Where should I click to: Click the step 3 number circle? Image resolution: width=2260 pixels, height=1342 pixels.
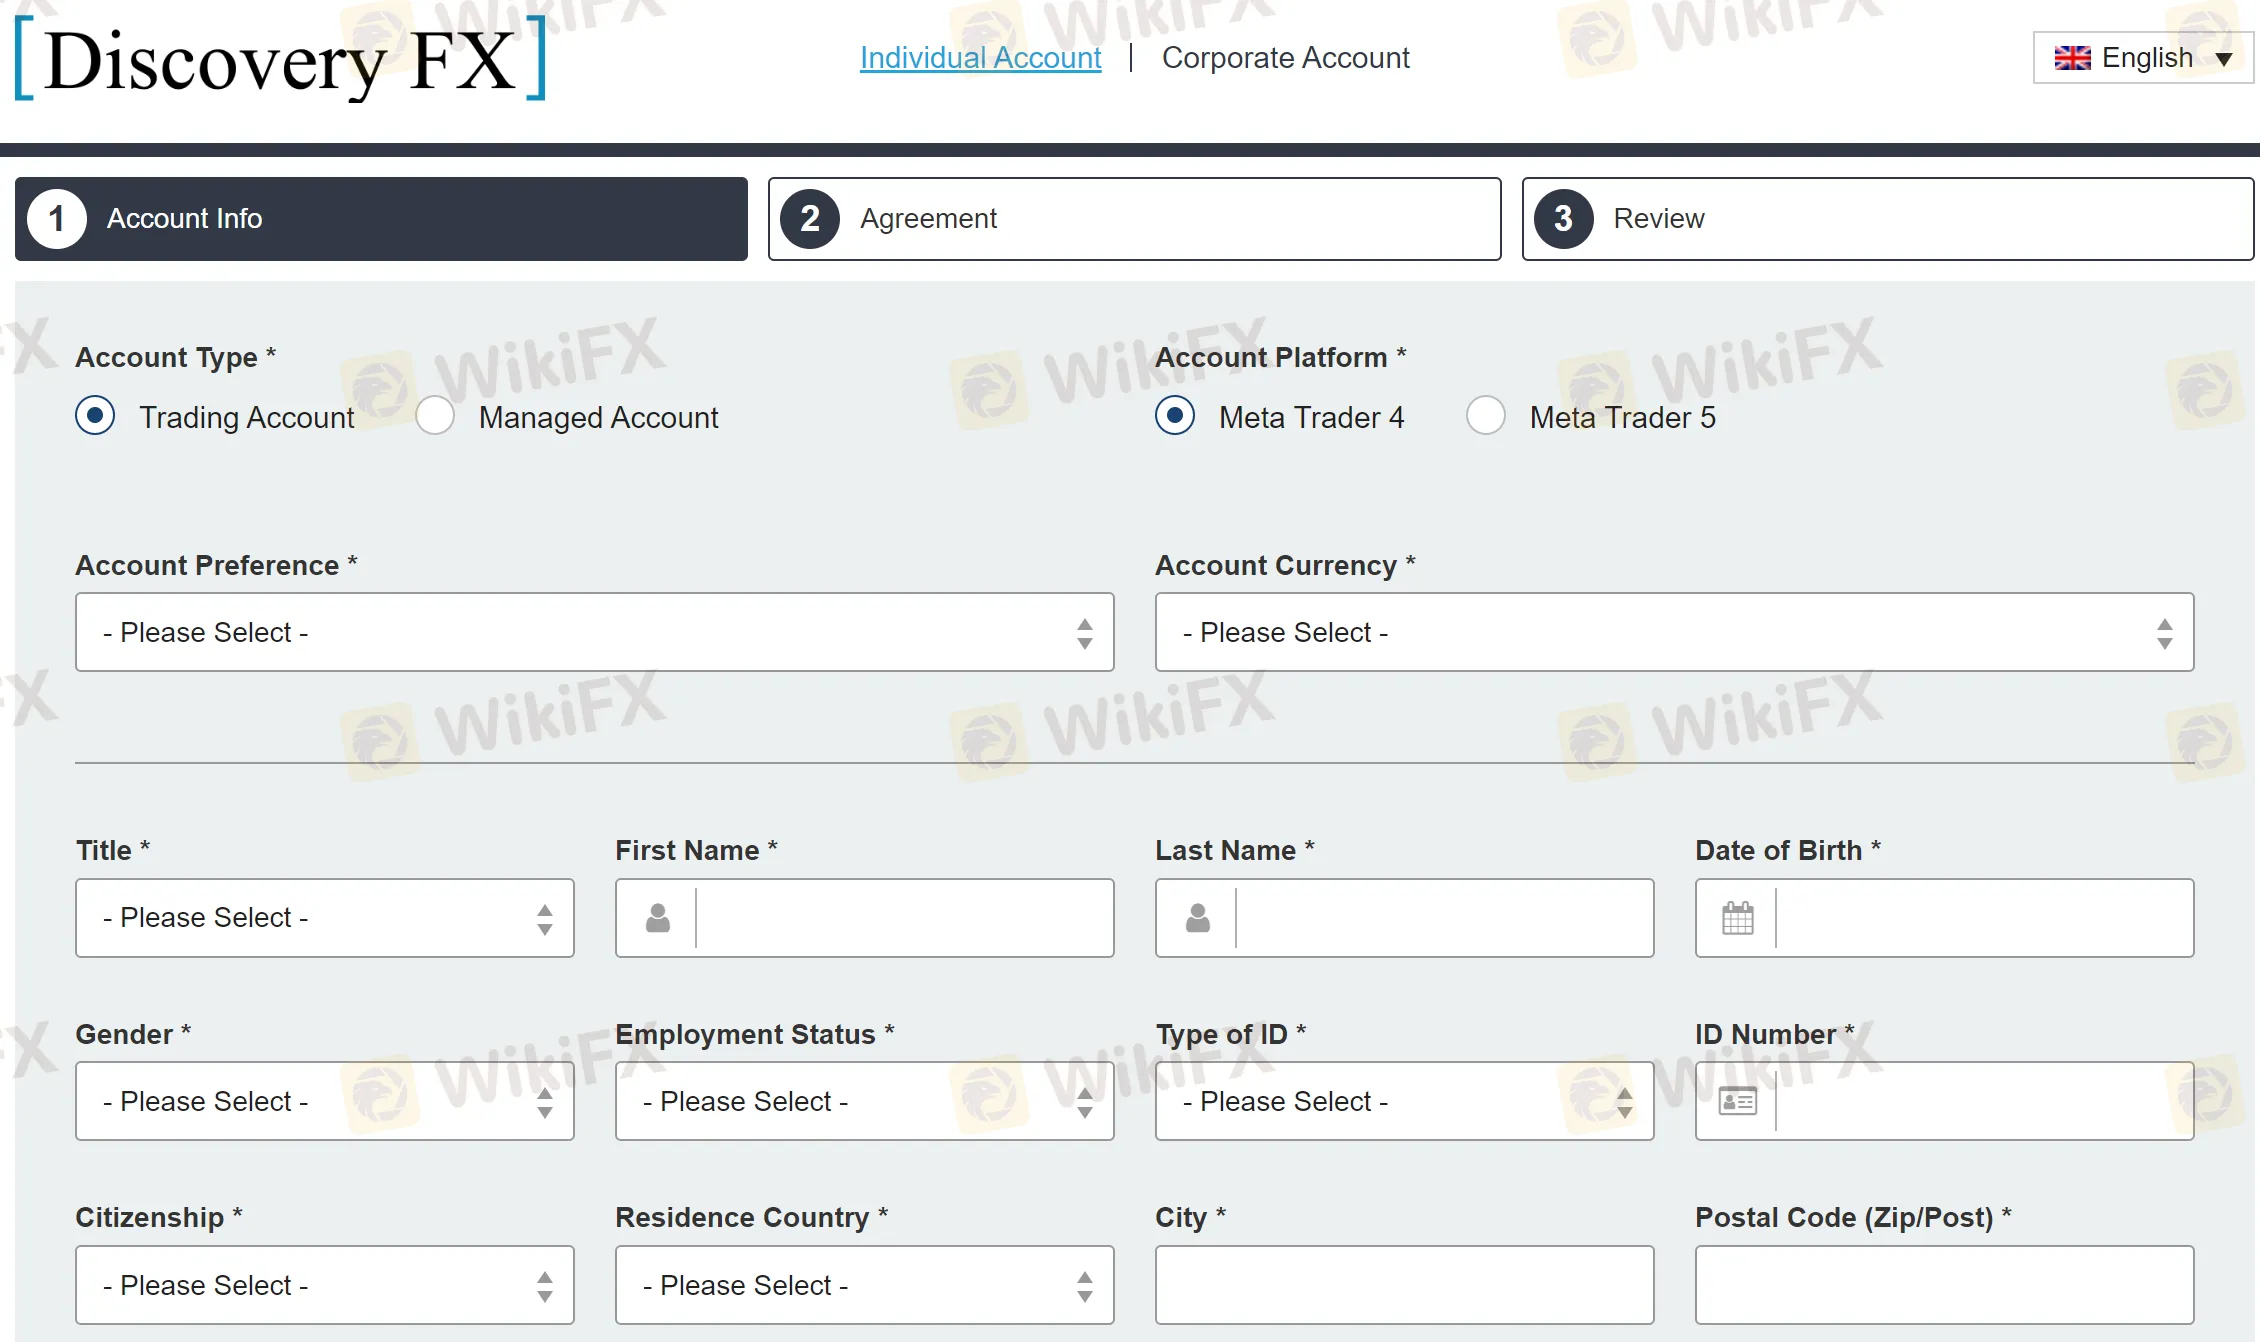pyautogui.click(x=1563, y=219)
